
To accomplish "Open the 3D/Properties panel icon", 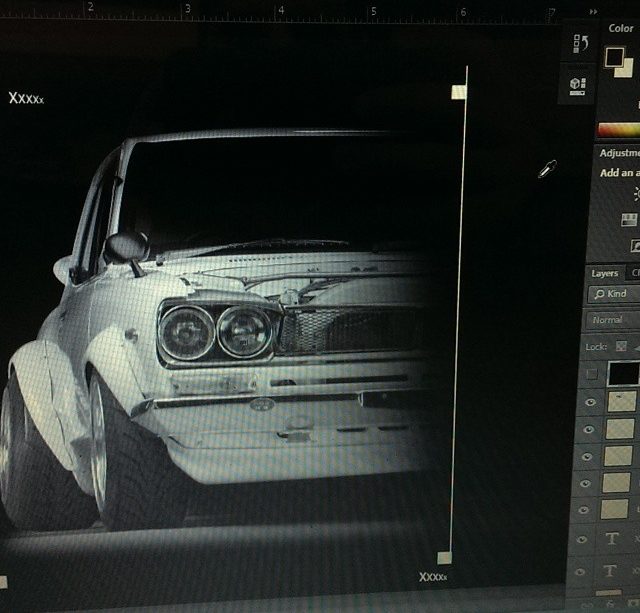I will pos(579,84).
